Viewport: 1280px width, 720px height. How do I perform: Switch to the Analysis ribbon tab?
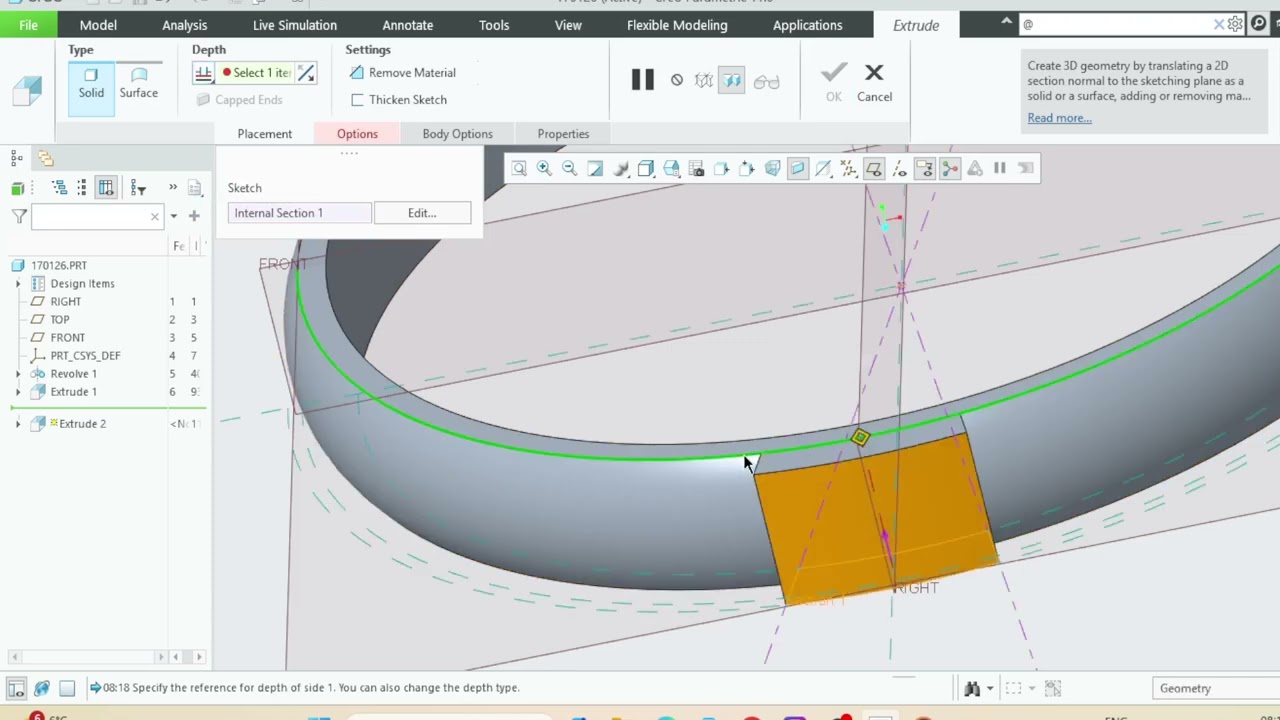click(185, 25)
